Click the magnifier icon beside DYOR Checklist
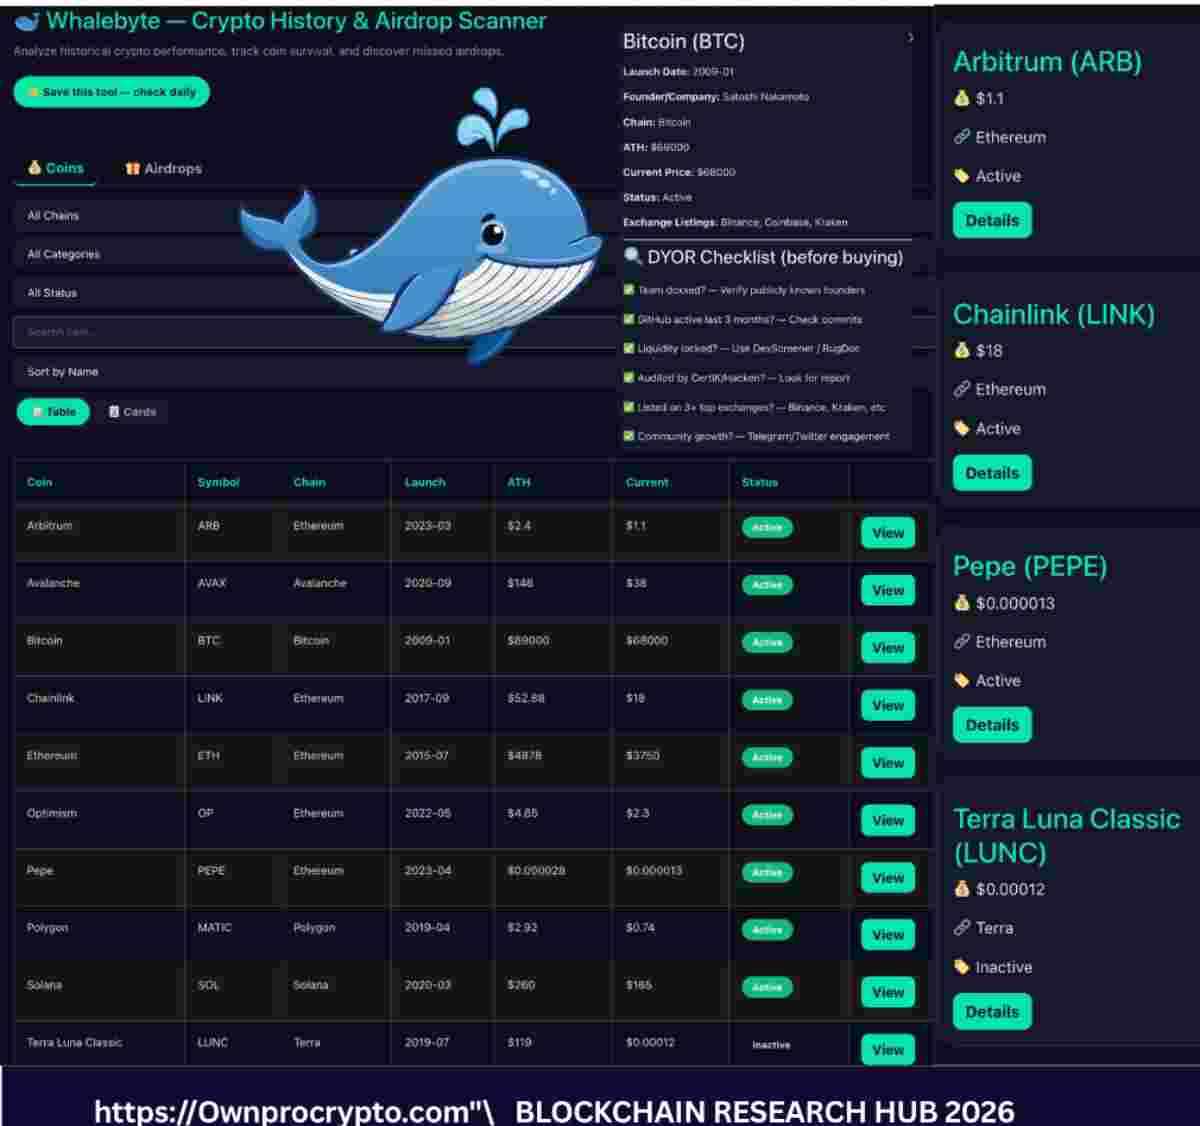This screenshot has width=1200, height=1126. 633,257
